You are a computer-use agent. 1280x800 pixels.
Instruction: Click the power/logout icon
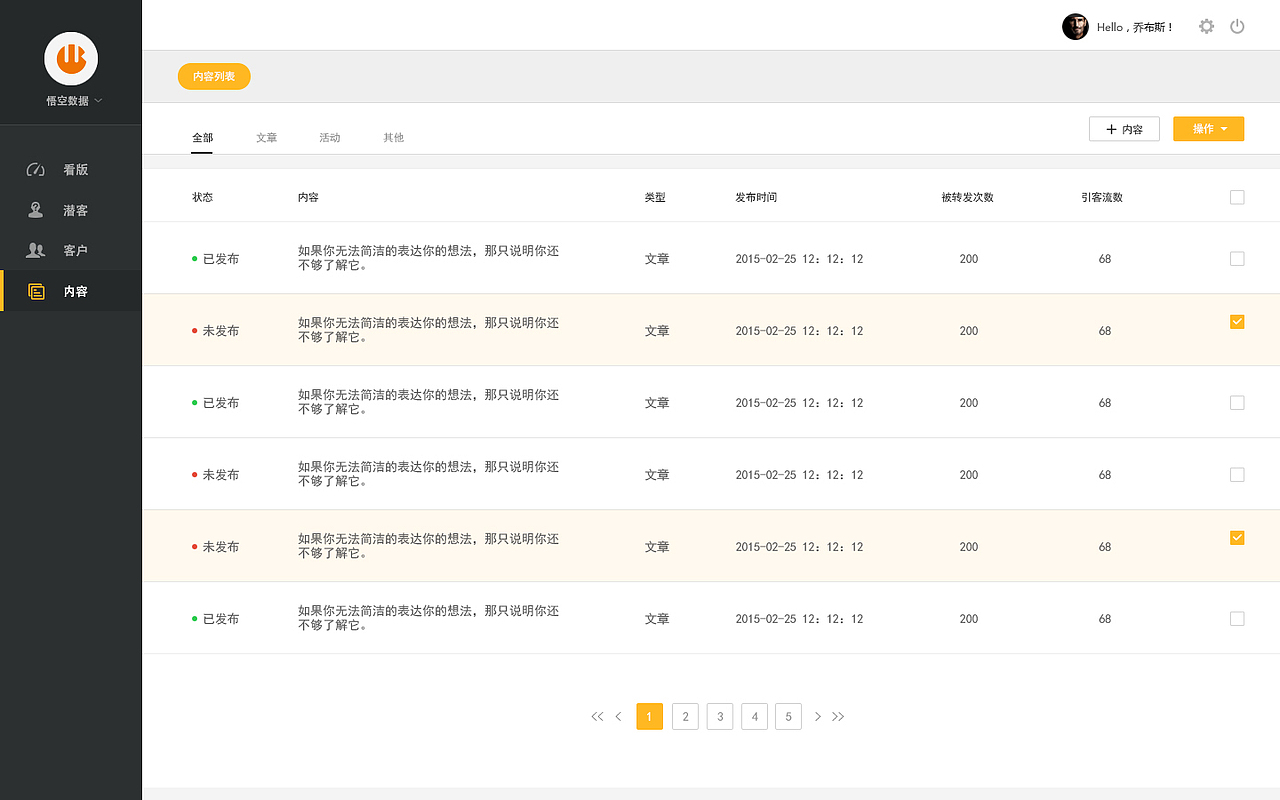coord(1237,26)
